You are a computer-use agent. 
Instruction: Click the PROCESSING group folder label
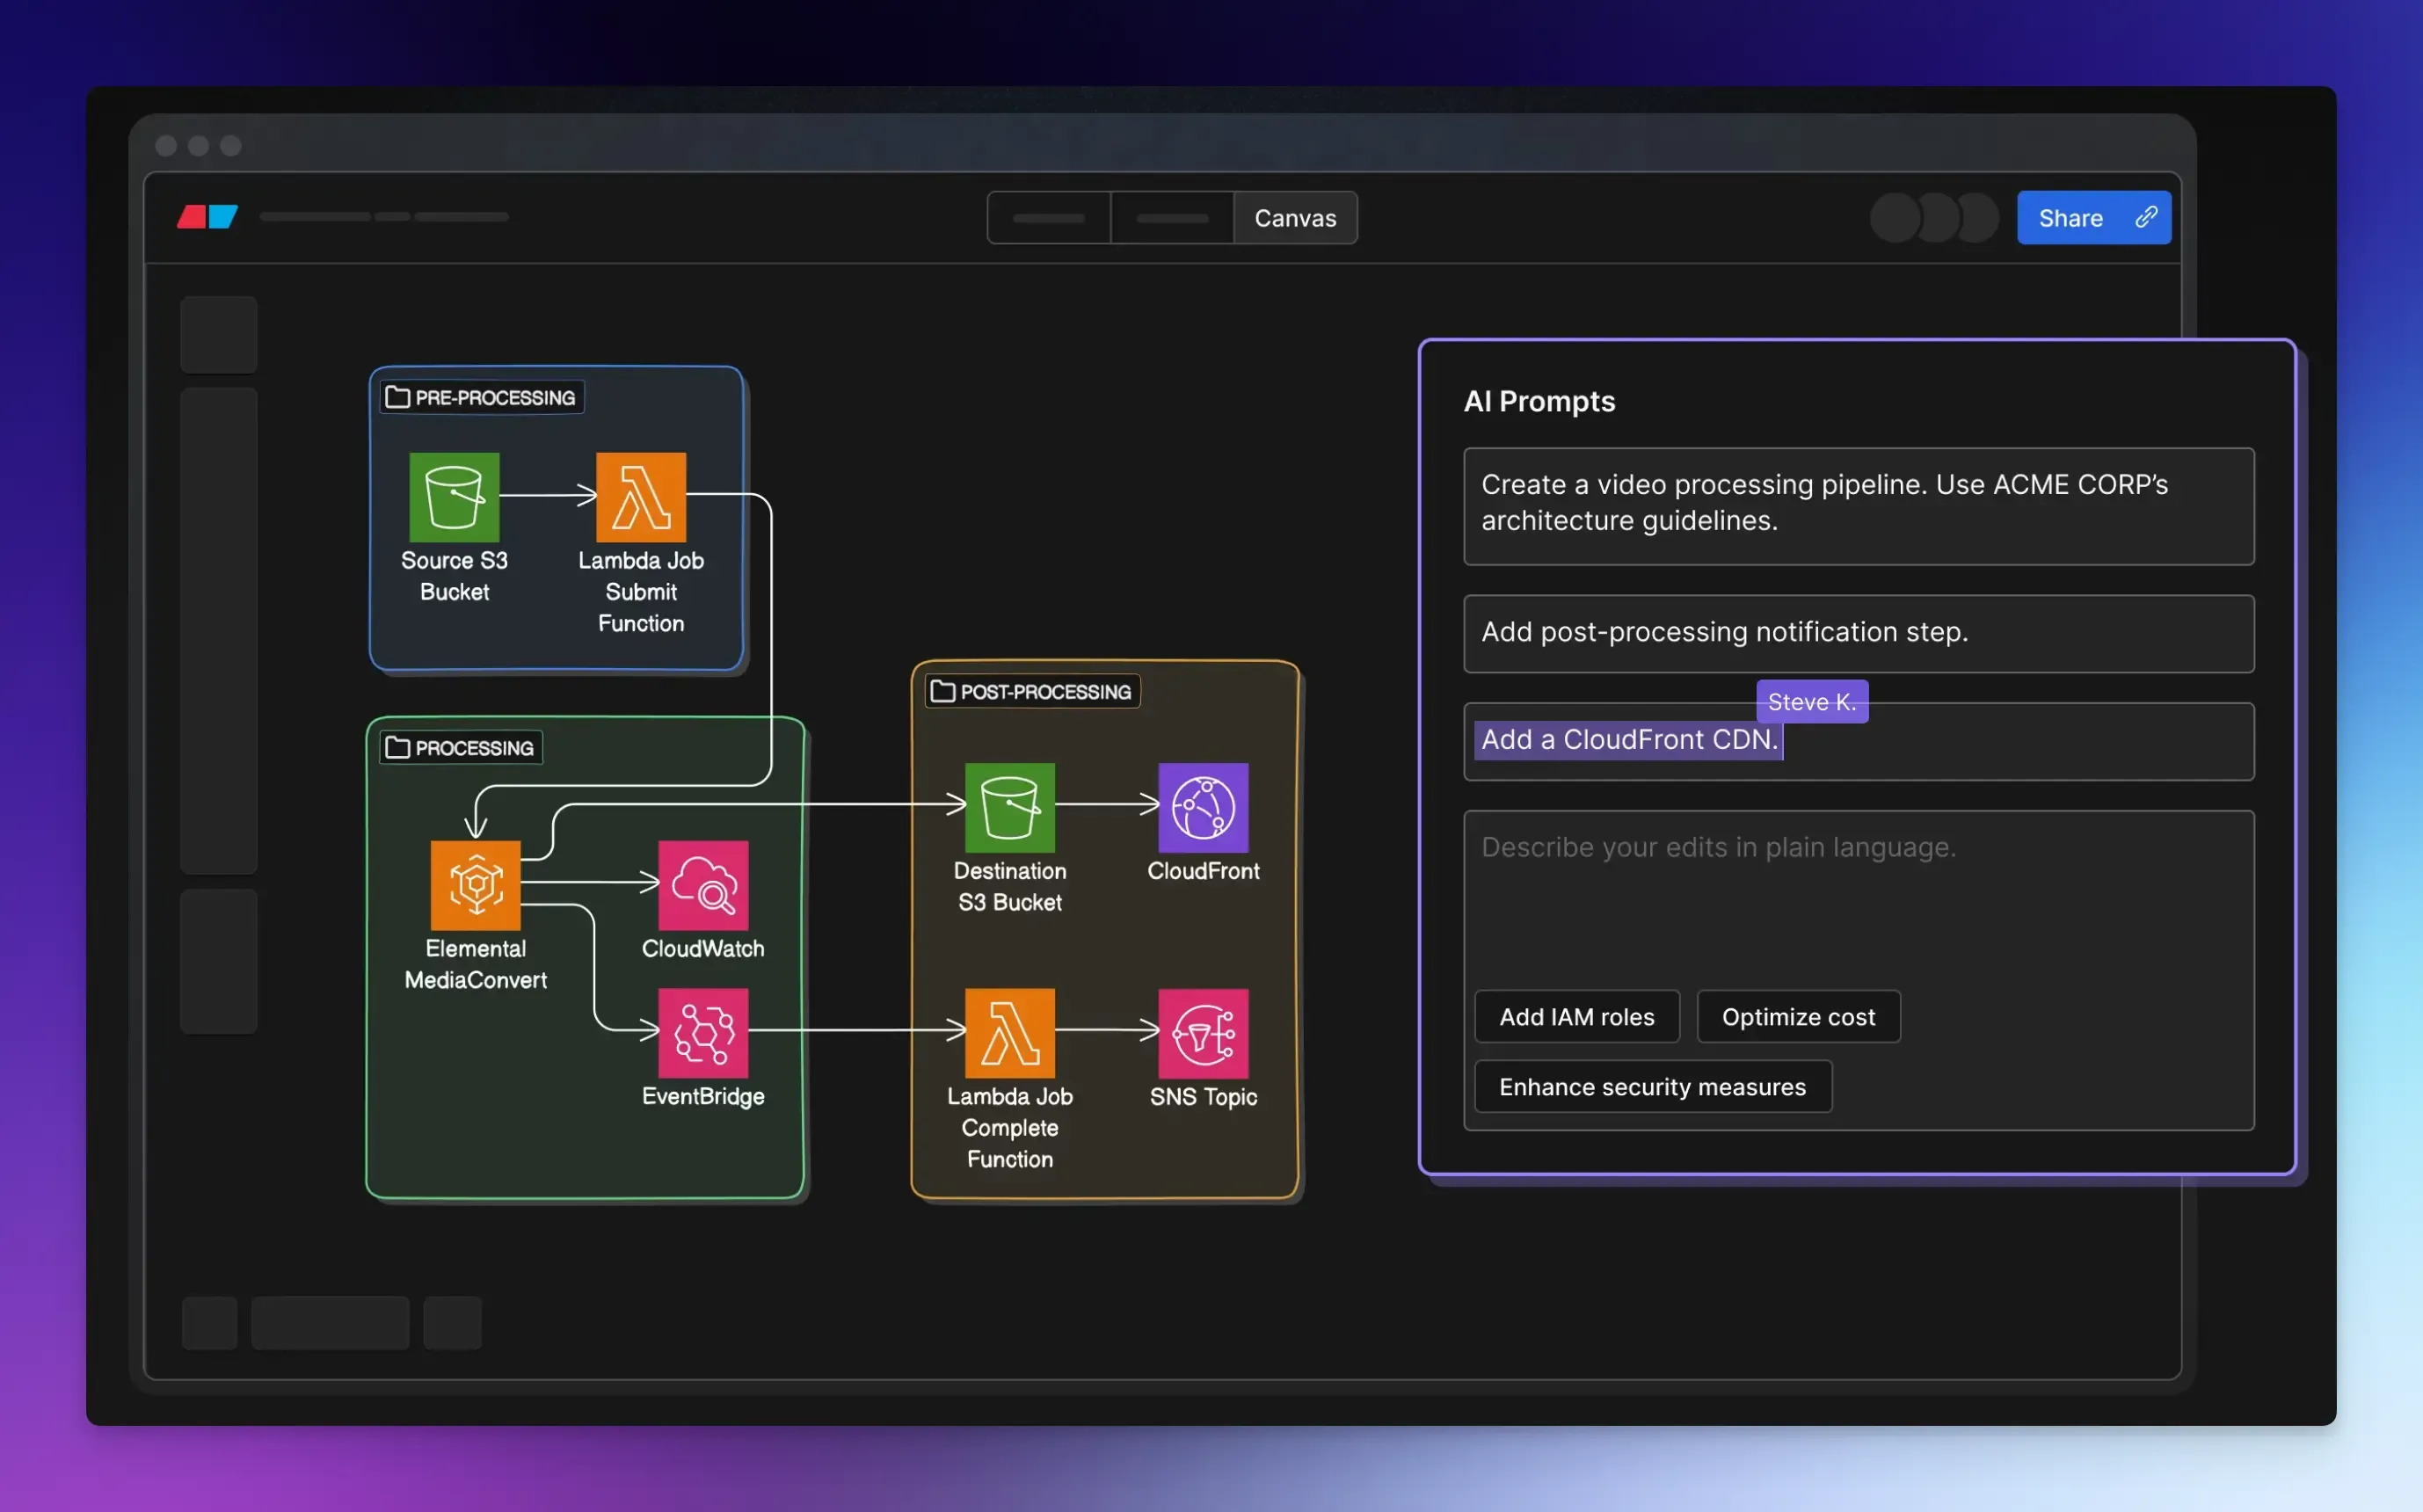(x=461, y=748)
